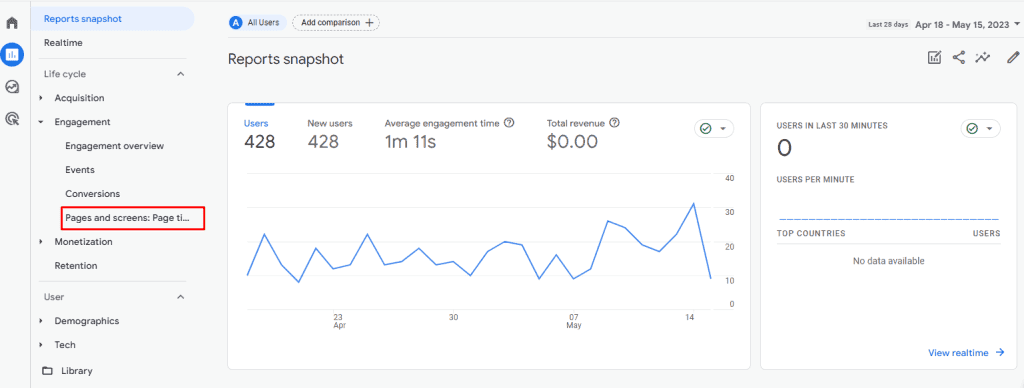Click the customize report chart icon
The image size is (1024, 388).
click(935, 57)
